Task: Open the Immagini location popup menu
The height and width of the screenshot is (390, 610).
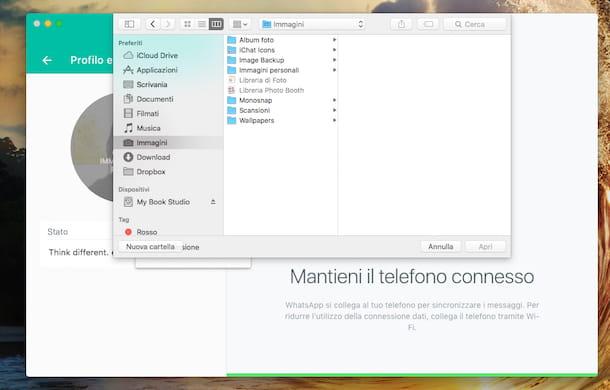Action: [x=313, y=24]
